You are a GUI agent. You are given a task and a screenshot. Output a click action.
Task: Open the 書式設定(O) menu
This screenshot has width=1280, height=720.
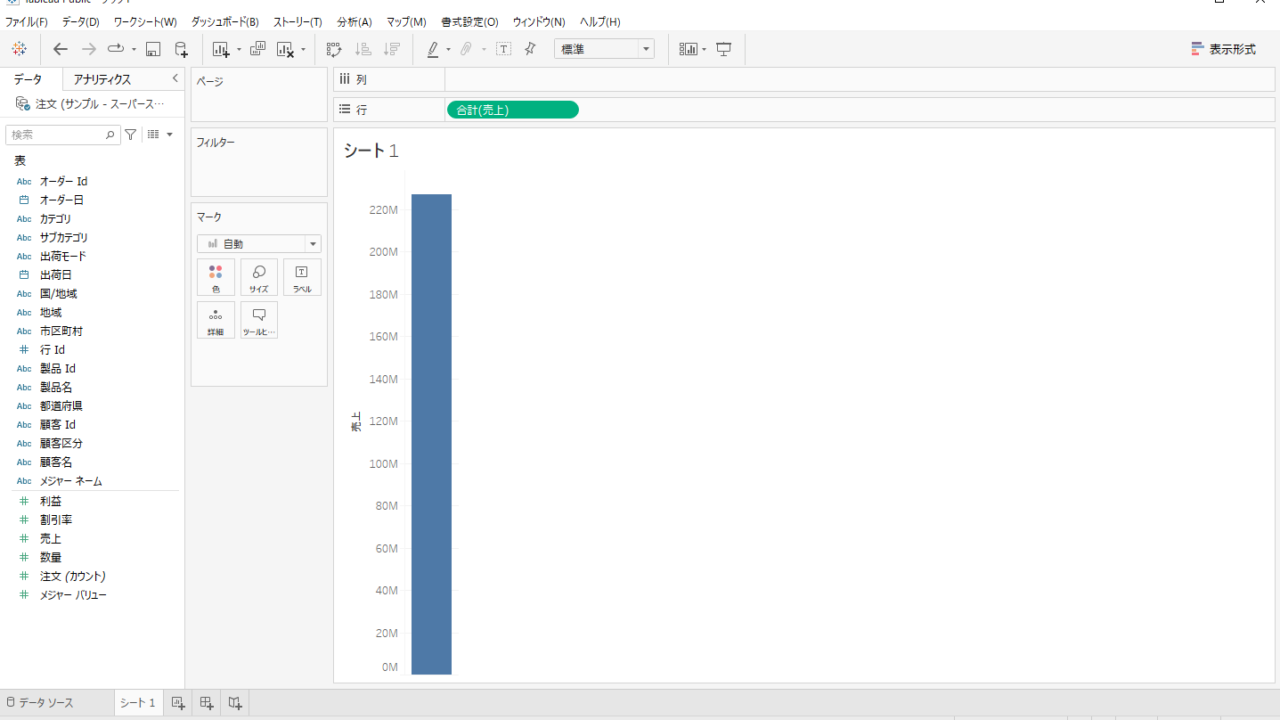click(470, 22)
